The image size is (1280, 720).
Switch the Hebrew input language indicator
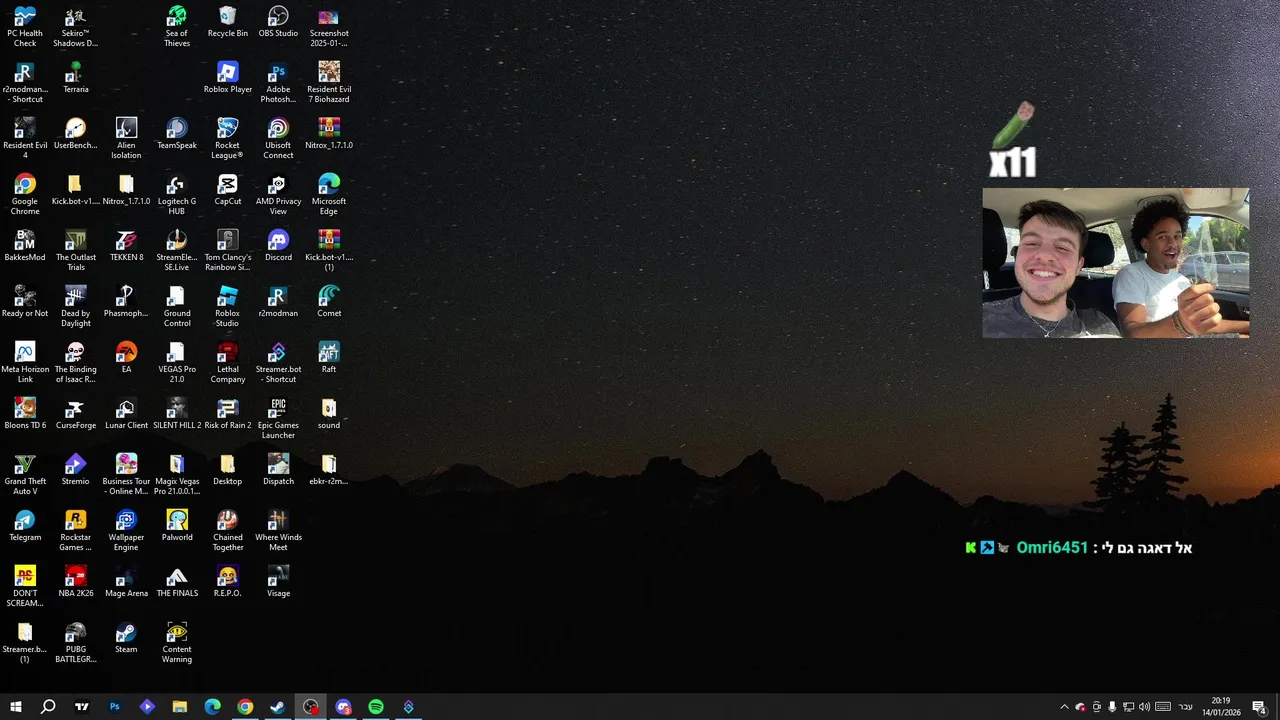coord(1185,707)
